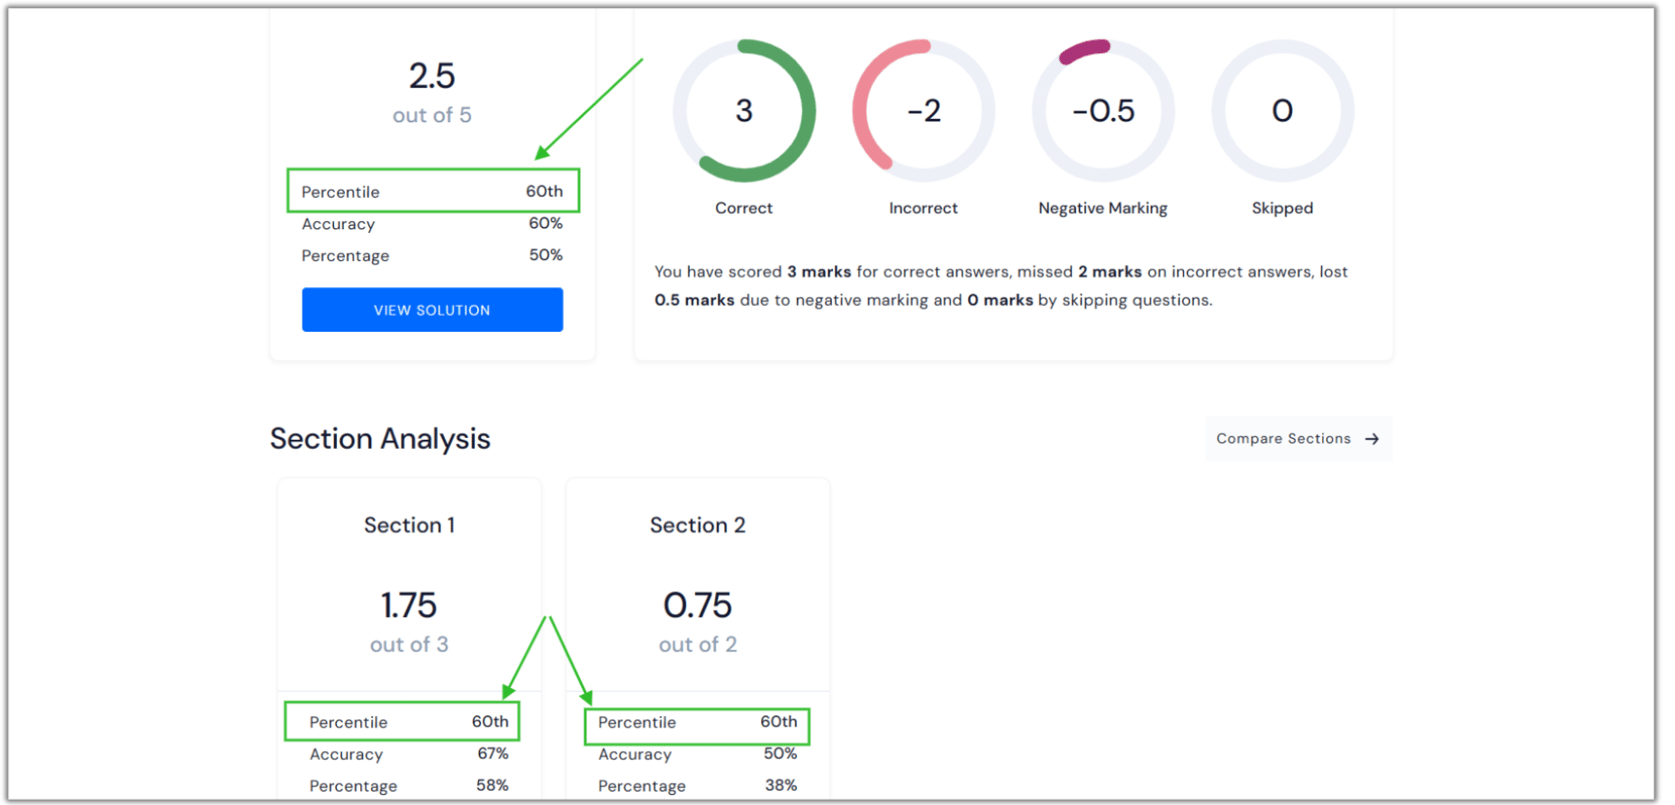Select Section 2 Accuracy 50% row
Screen dimensions: 1675x805
698,754
